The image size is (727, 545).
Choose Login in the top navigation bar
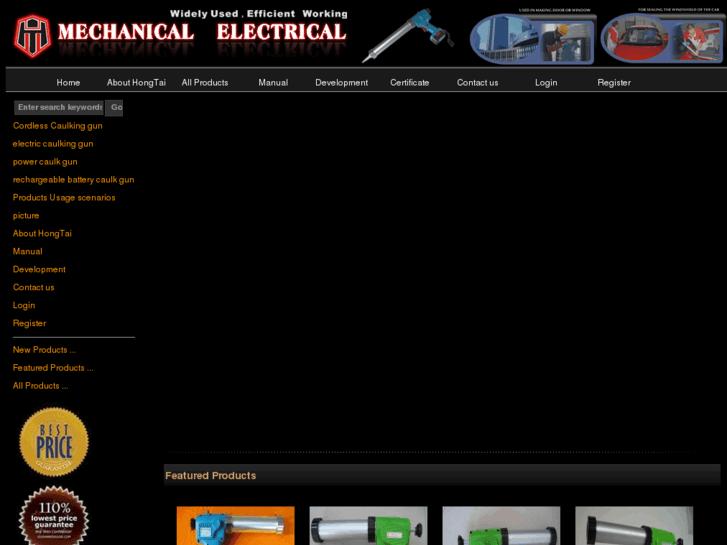click(x=546, y=83)
